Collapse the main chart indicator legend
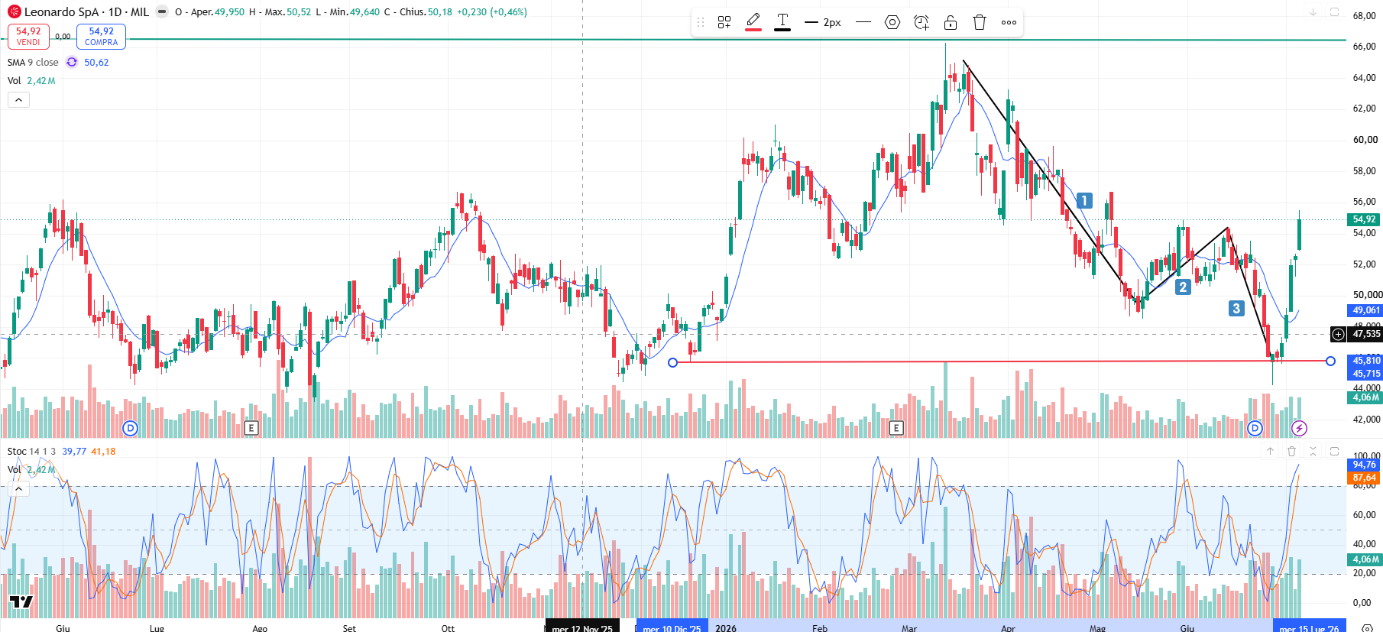The image size is (1383, 632). (x=18, y=99)
